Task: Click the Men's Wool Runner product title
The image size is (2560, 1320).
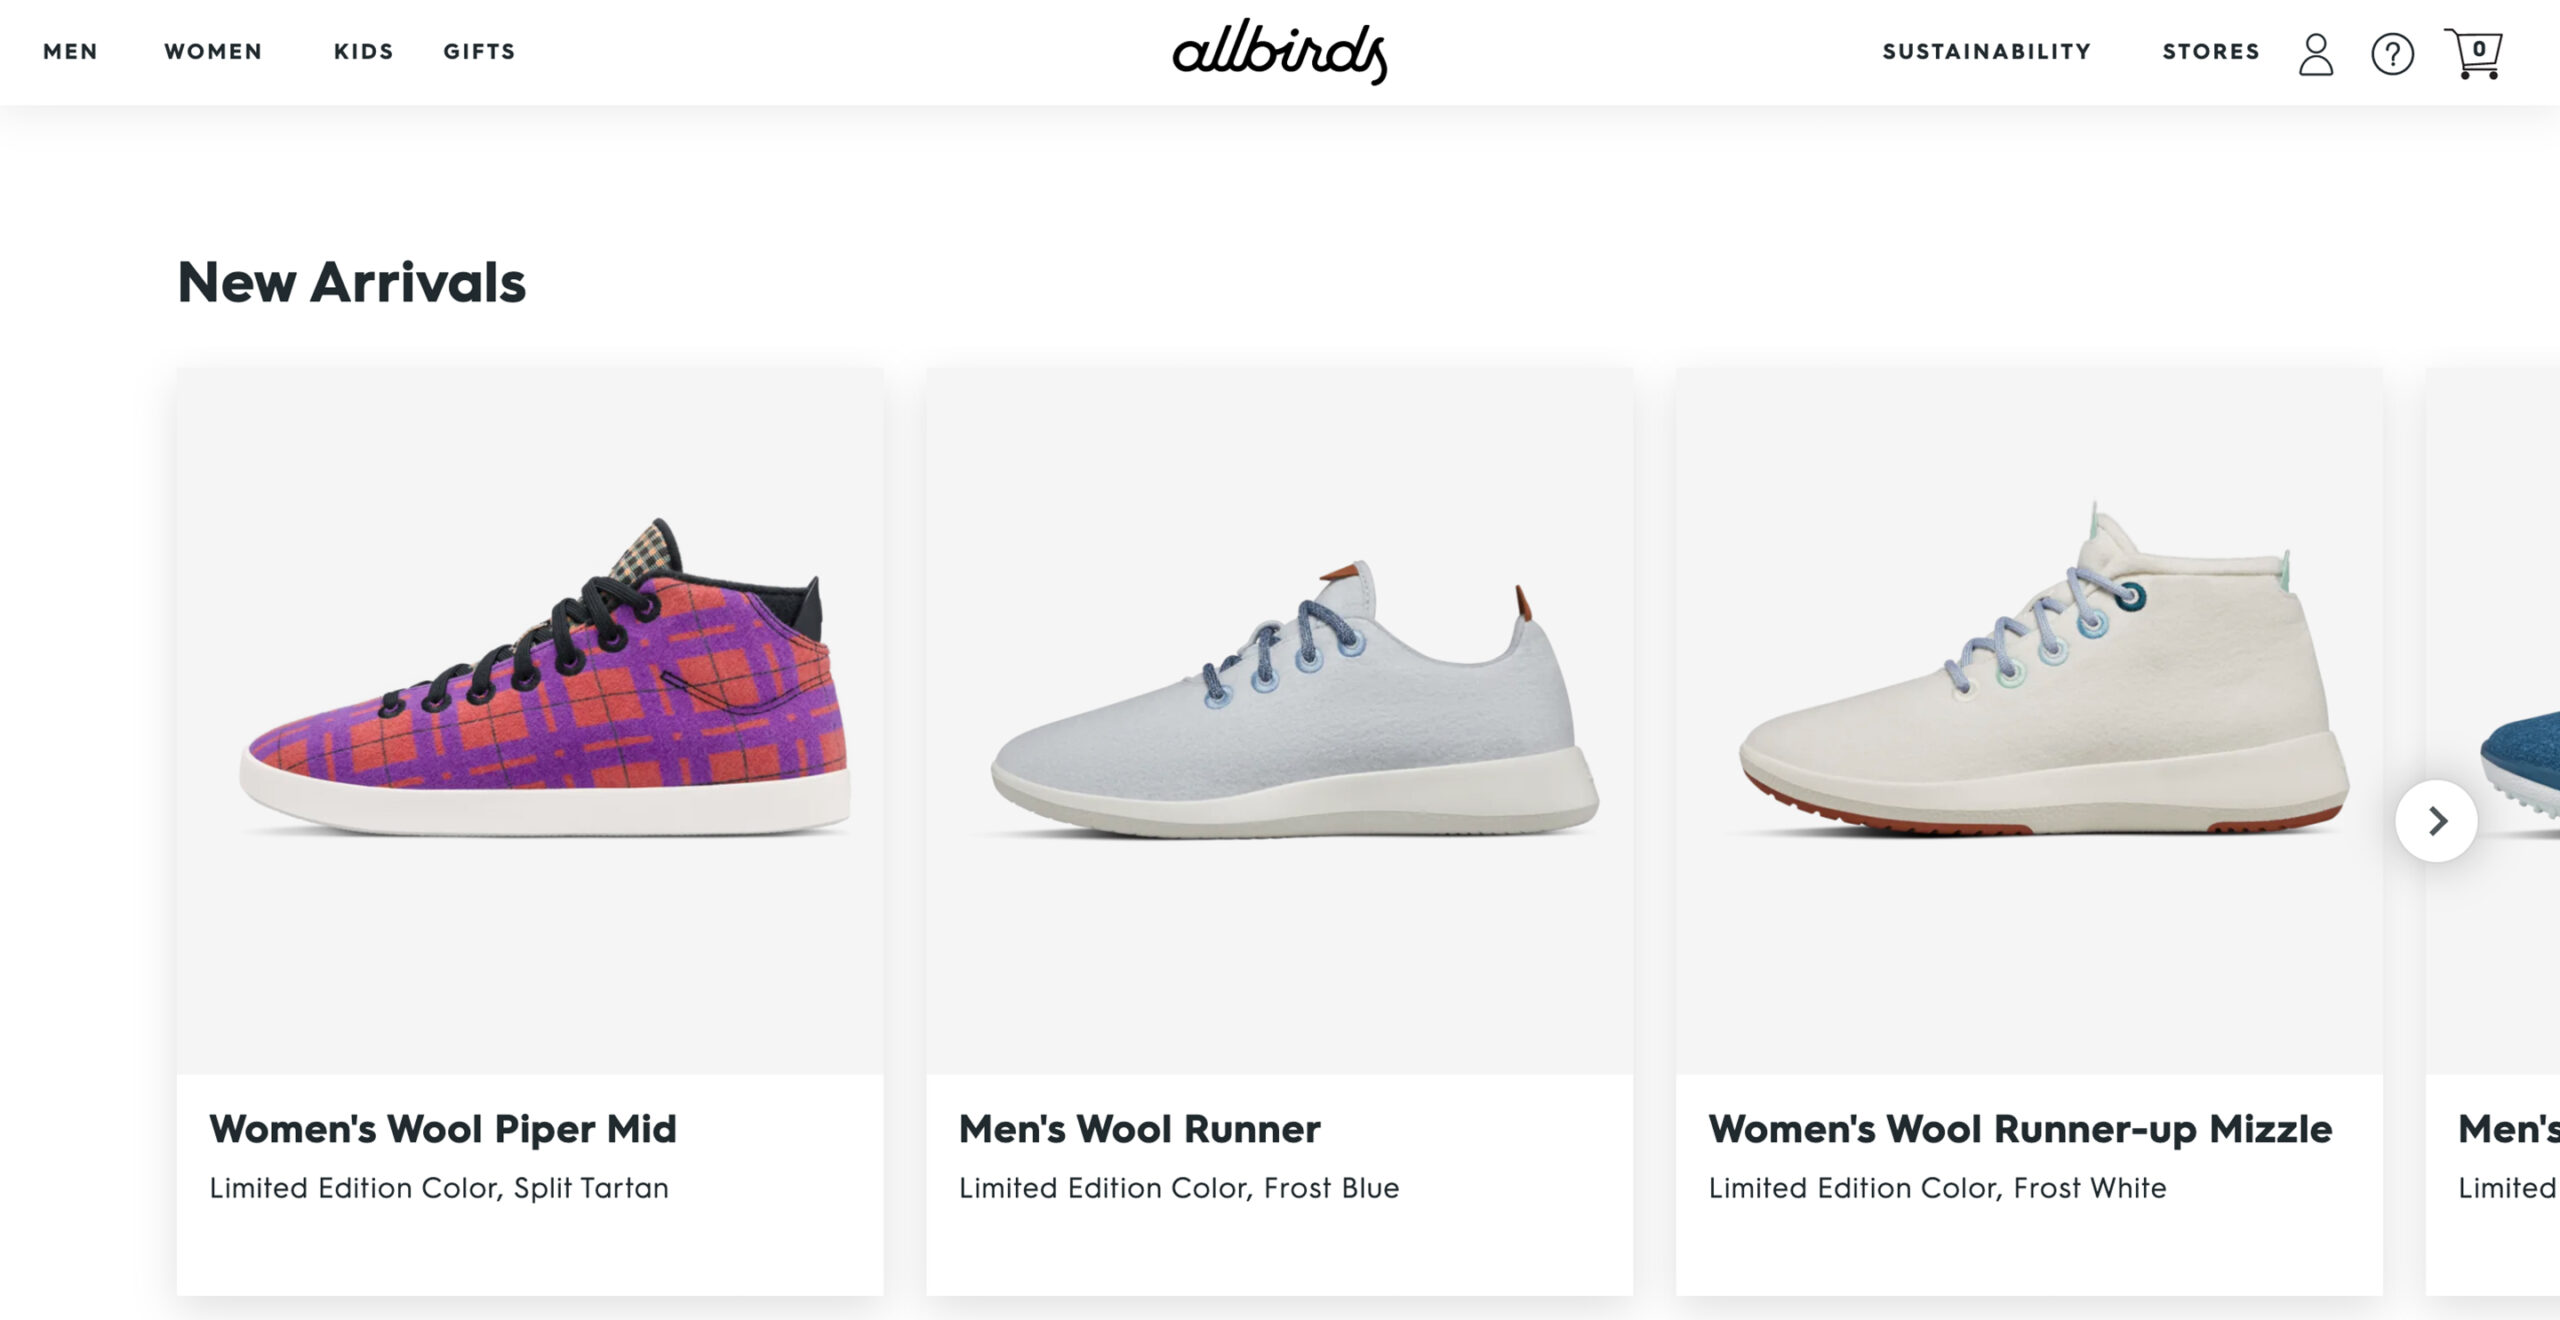Action: 1140,1128
